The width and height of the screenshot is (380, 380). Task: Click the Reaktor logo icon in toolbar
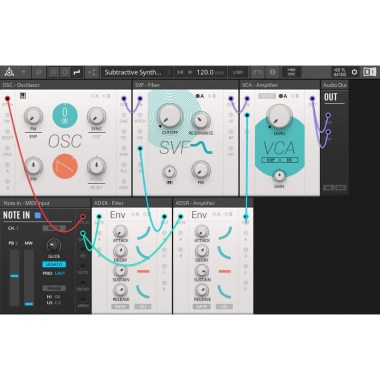(9, 72)
